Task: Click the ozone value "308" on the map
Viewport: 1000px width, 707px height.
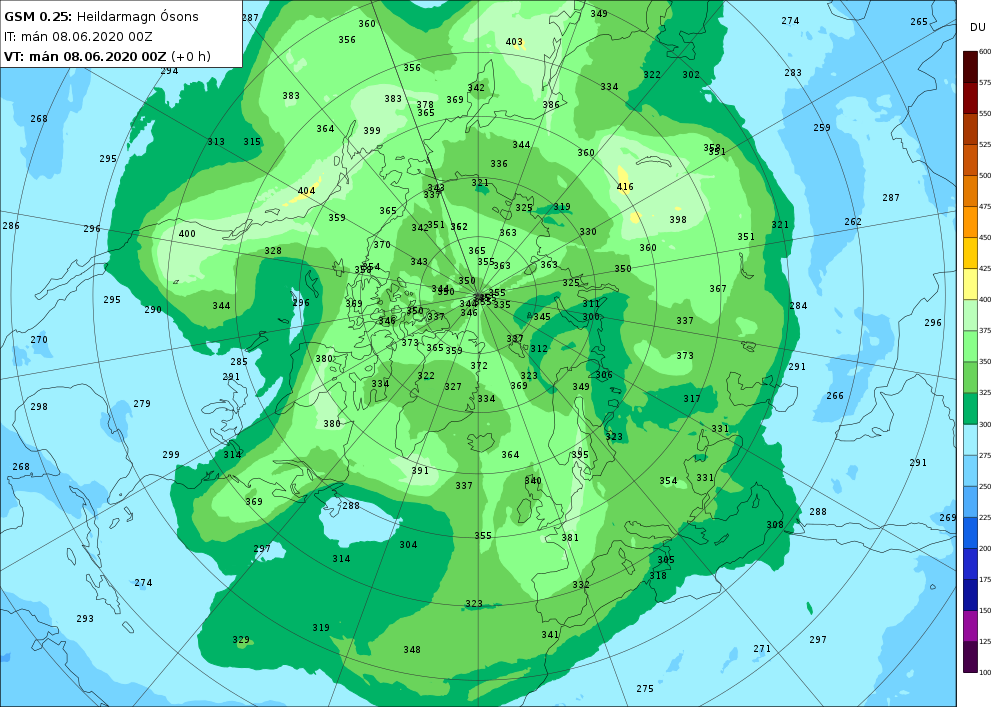Action: click(x=775, y=525)
